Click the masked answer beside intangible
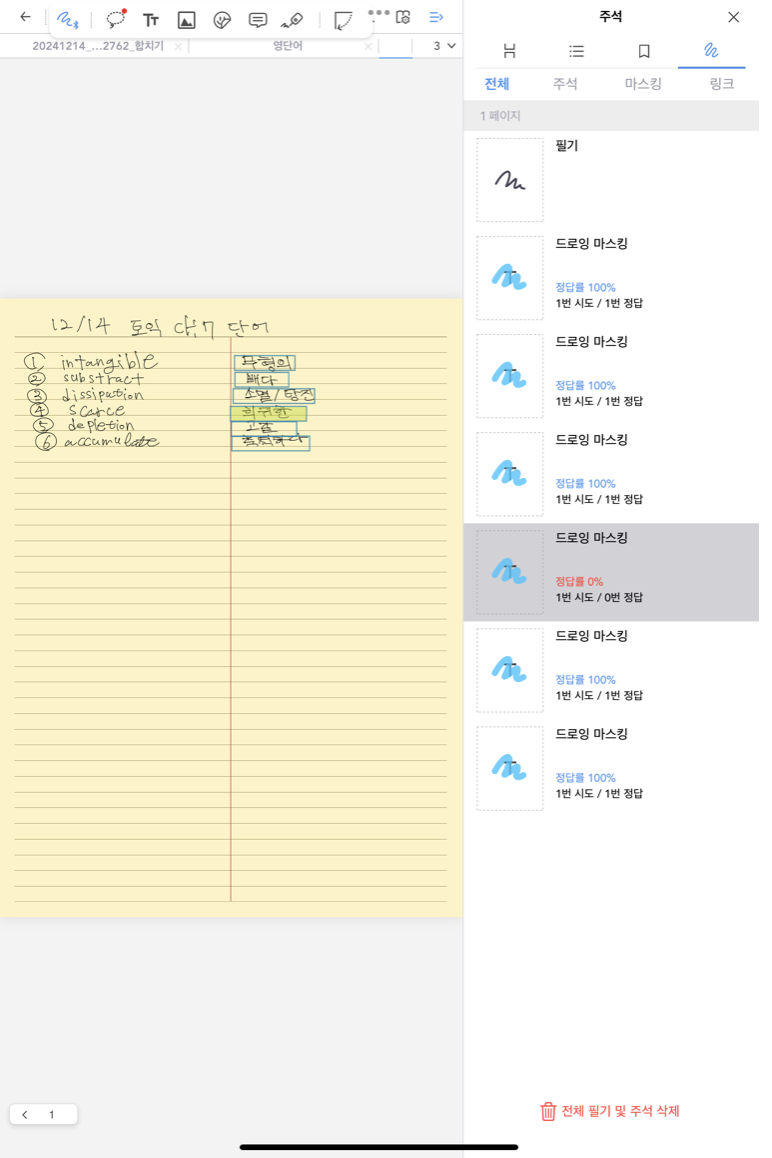Screen dimensions: 772x1158 tap(264, 363)
